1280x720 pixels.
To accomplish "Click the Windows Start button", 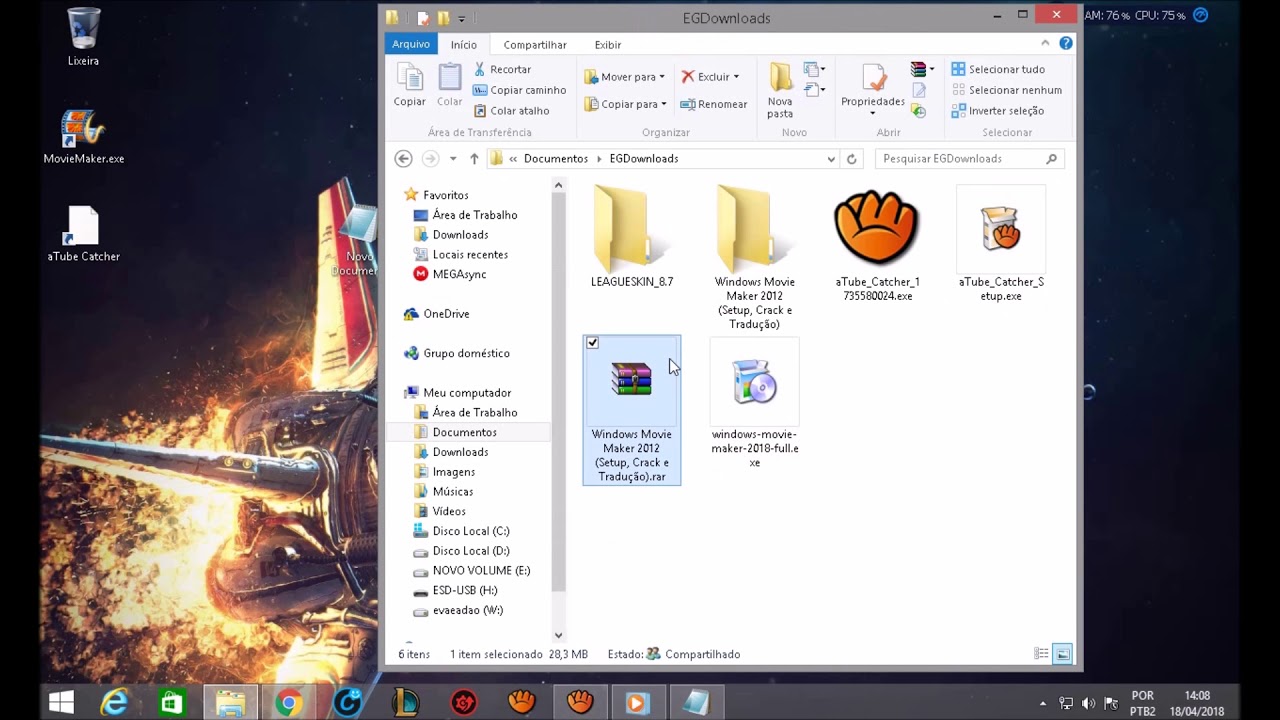I will pyautogui.click(x=61, y=703).
